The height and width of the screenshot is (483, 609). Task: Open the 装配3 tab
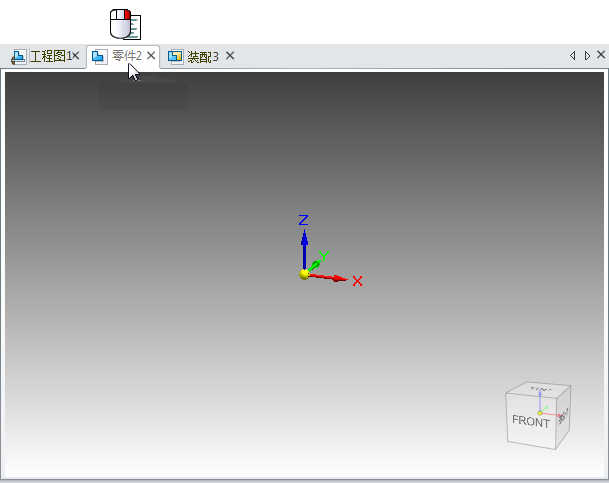point(202,56)
